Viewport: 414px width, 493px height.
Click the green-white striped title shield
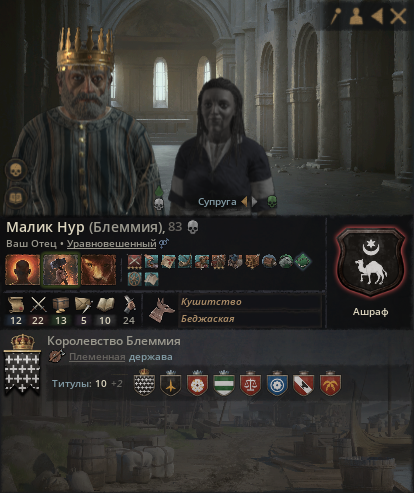pos(224,383)
